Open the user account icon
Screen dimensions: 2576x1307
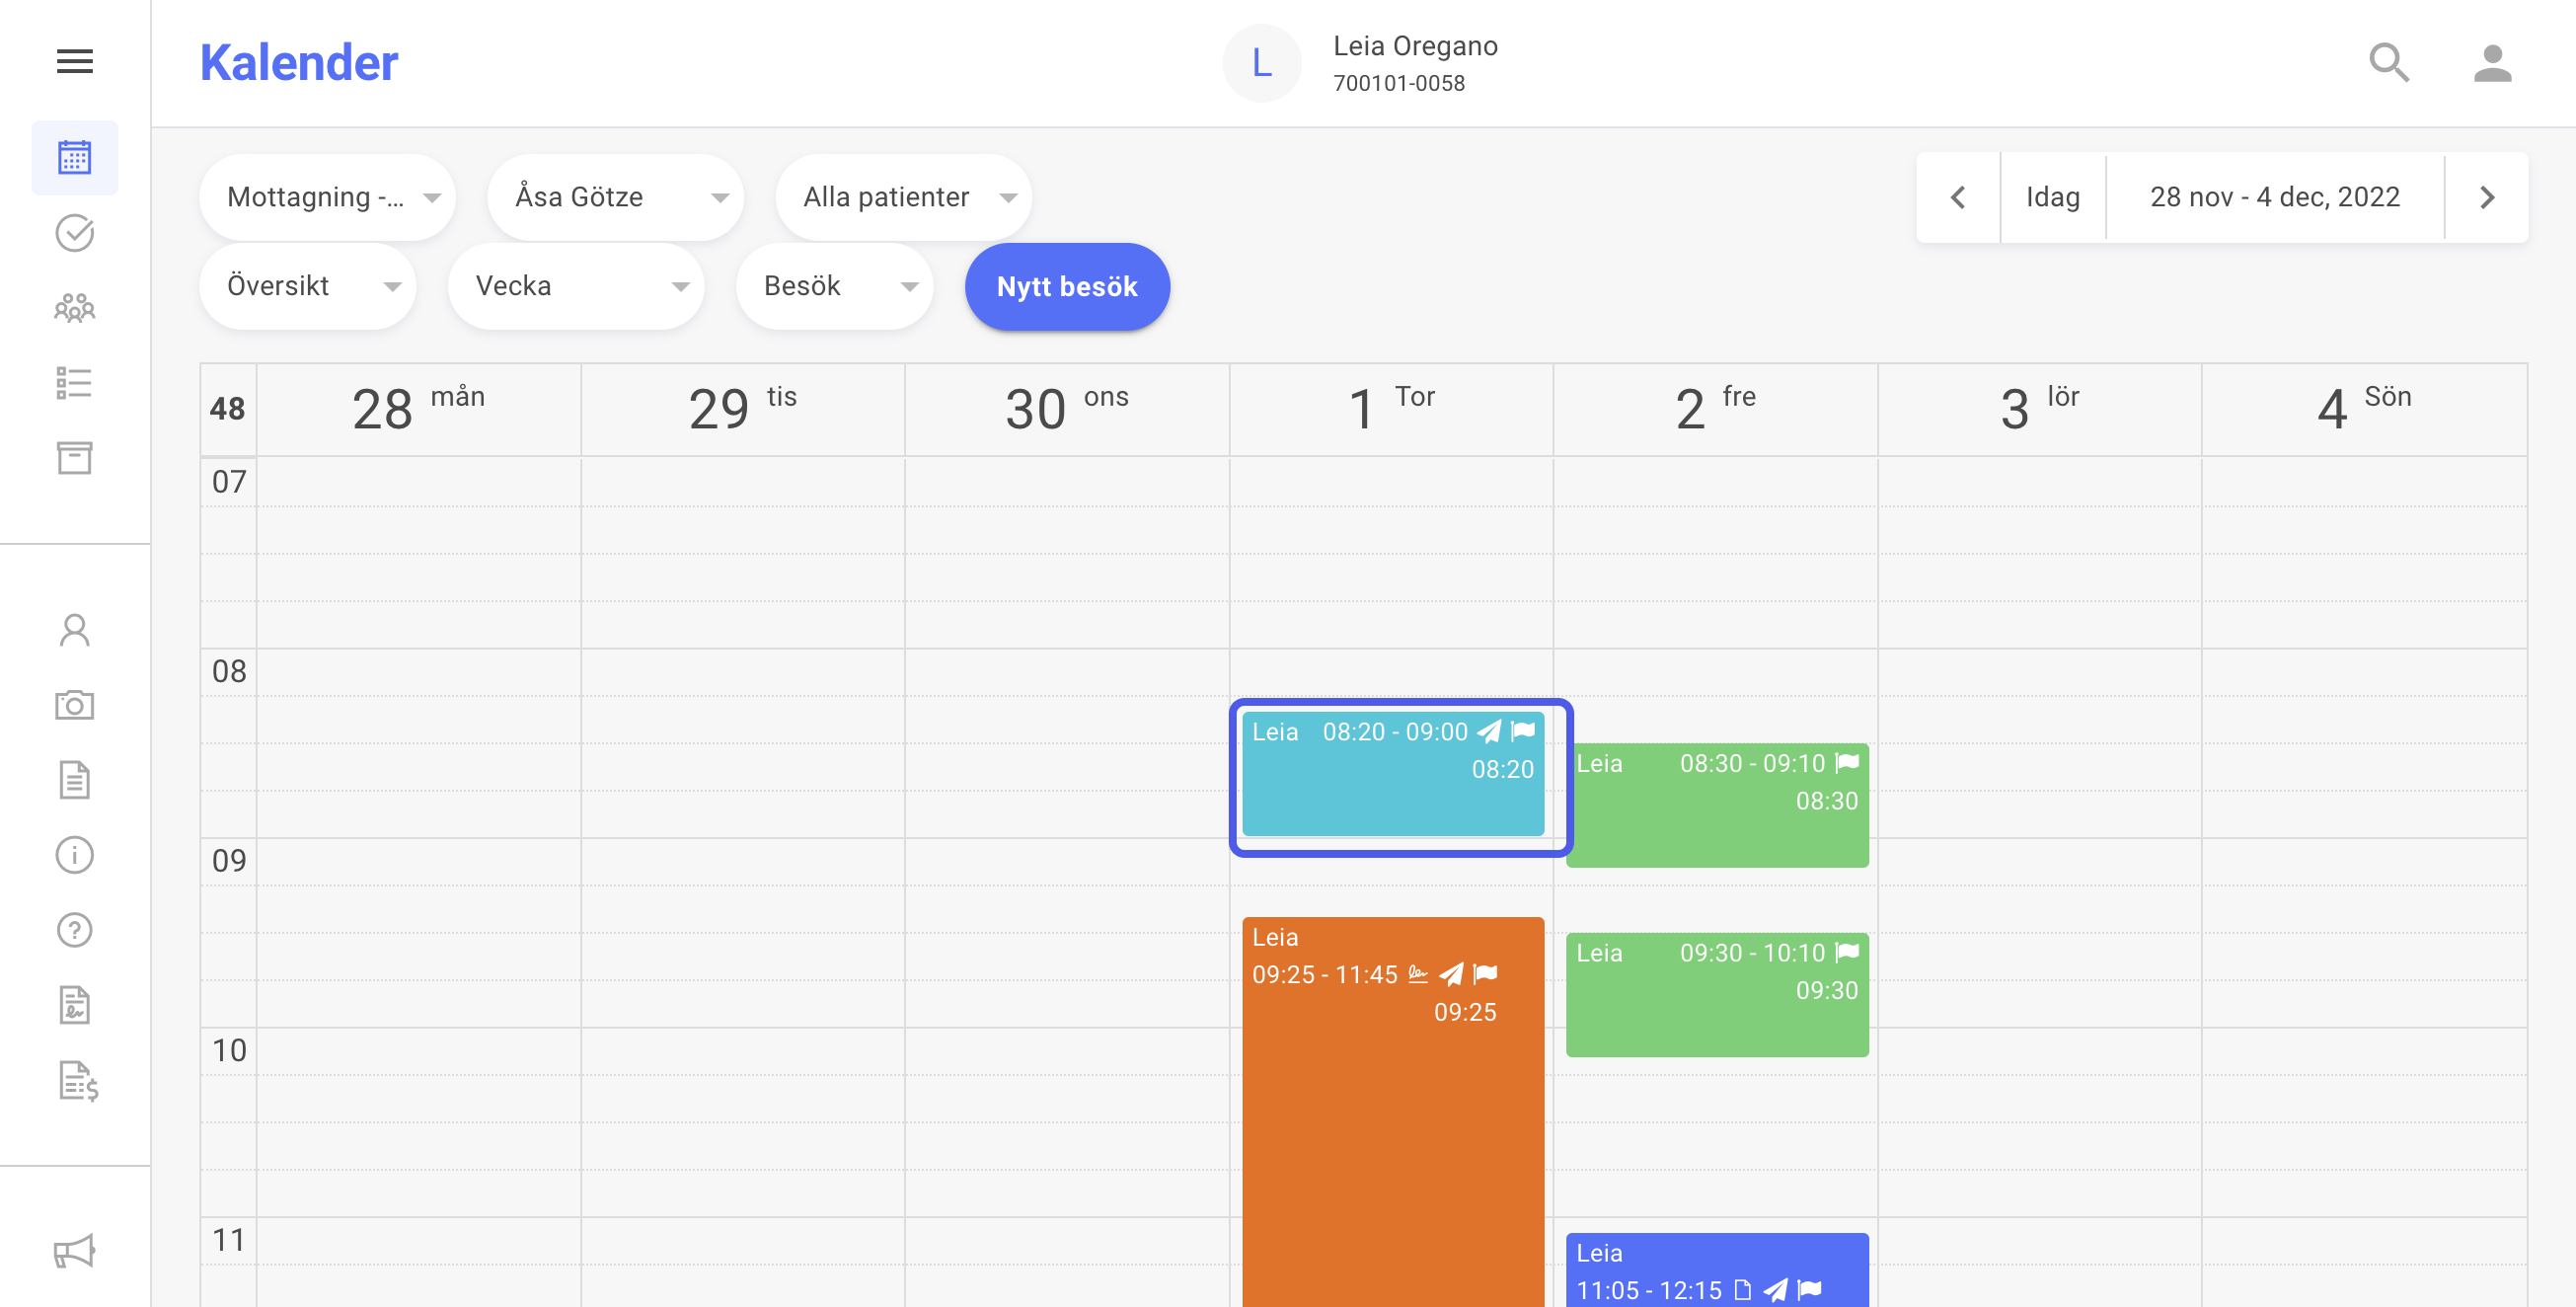tap(2492, 63)
